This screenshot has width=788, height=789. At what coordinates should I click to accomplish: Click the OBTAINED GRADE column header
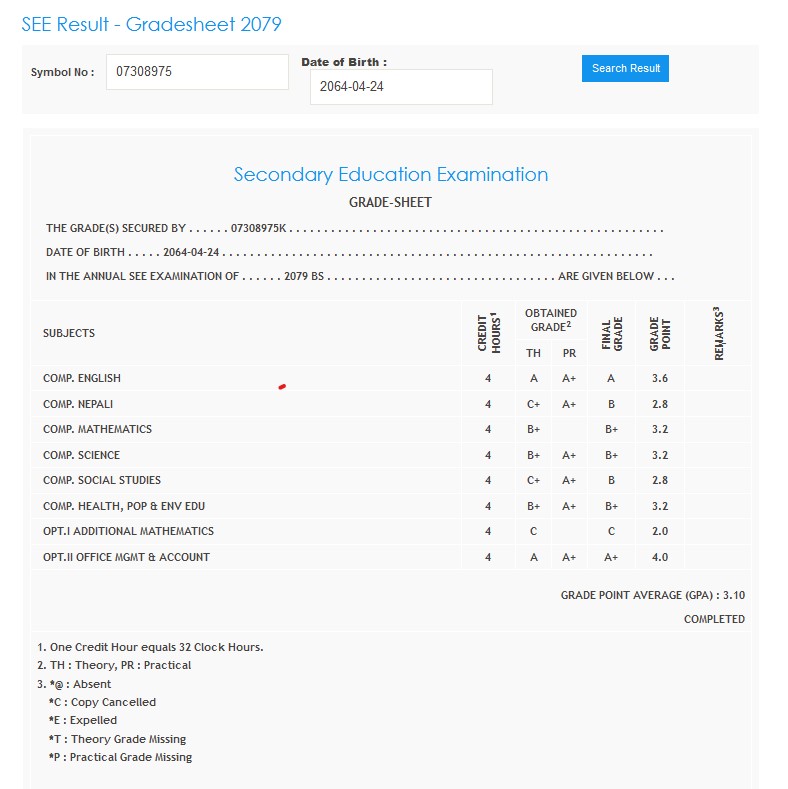pos(551,320)
